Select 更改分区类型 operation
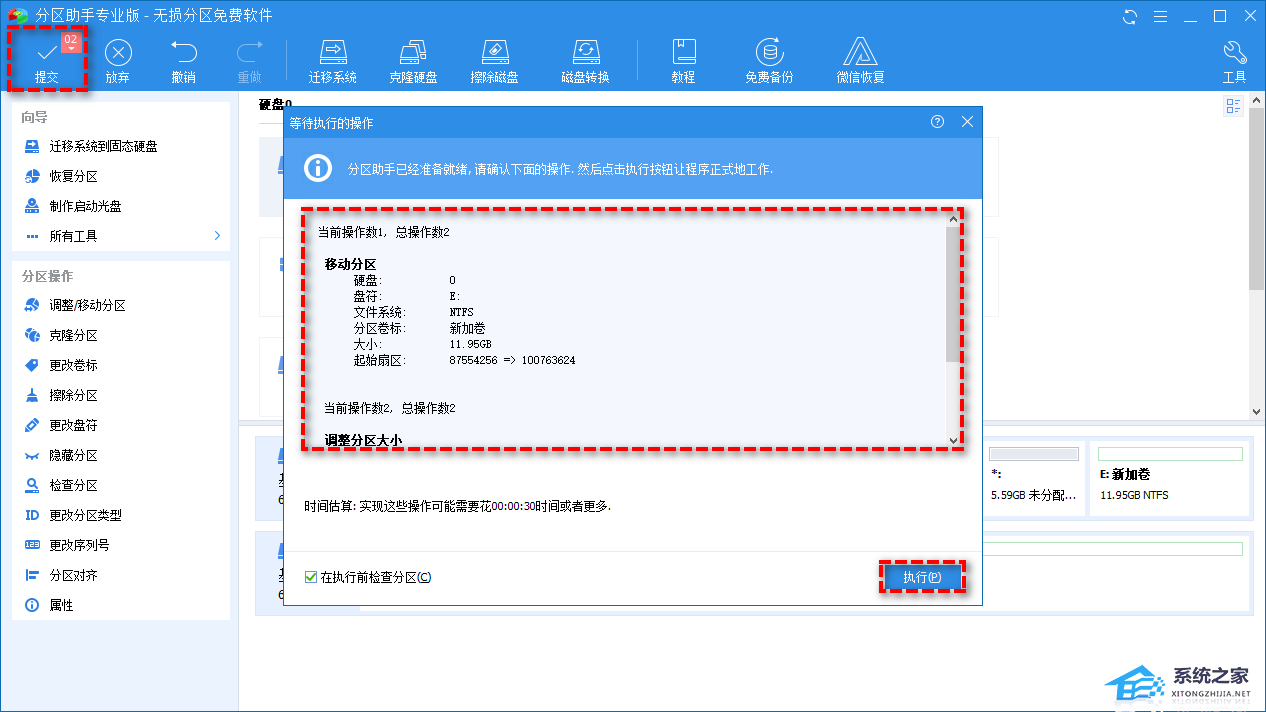This screenshot has width=1266, height=712. click(120, 515)
